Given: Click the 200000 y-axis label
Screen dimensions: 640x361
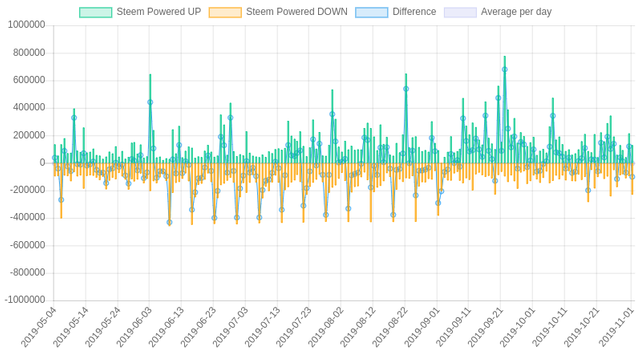Looking at the screenshot, I should (x=29, y=135).
